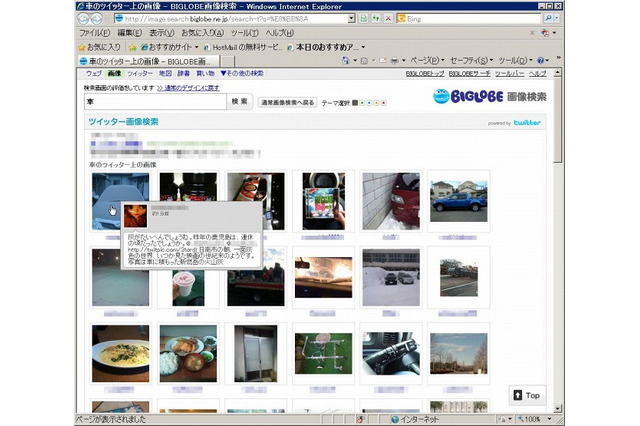Open the ツール(O) command bar dropdown
The height and width of the screenshot is (426, 640).
pyautogui.click(x=516, y=60)
